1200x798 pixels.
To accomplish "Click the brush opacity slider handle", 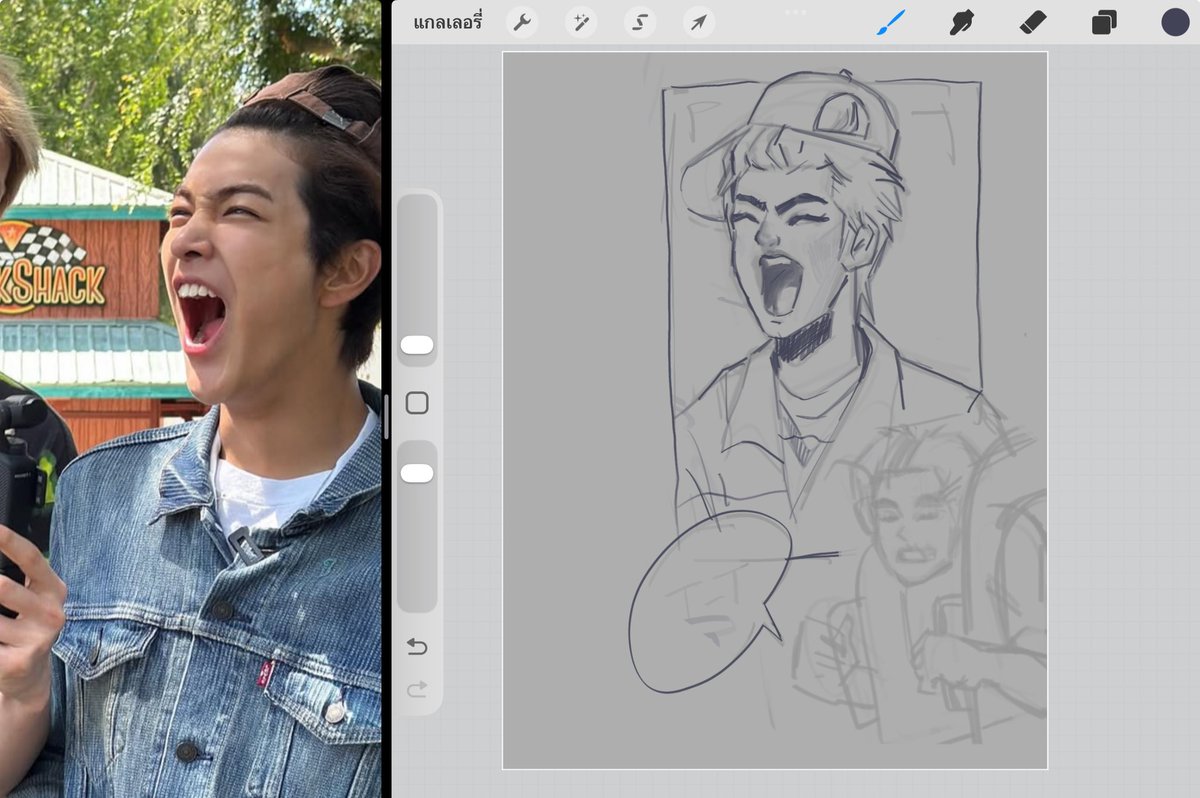I will tap(417, 473).
